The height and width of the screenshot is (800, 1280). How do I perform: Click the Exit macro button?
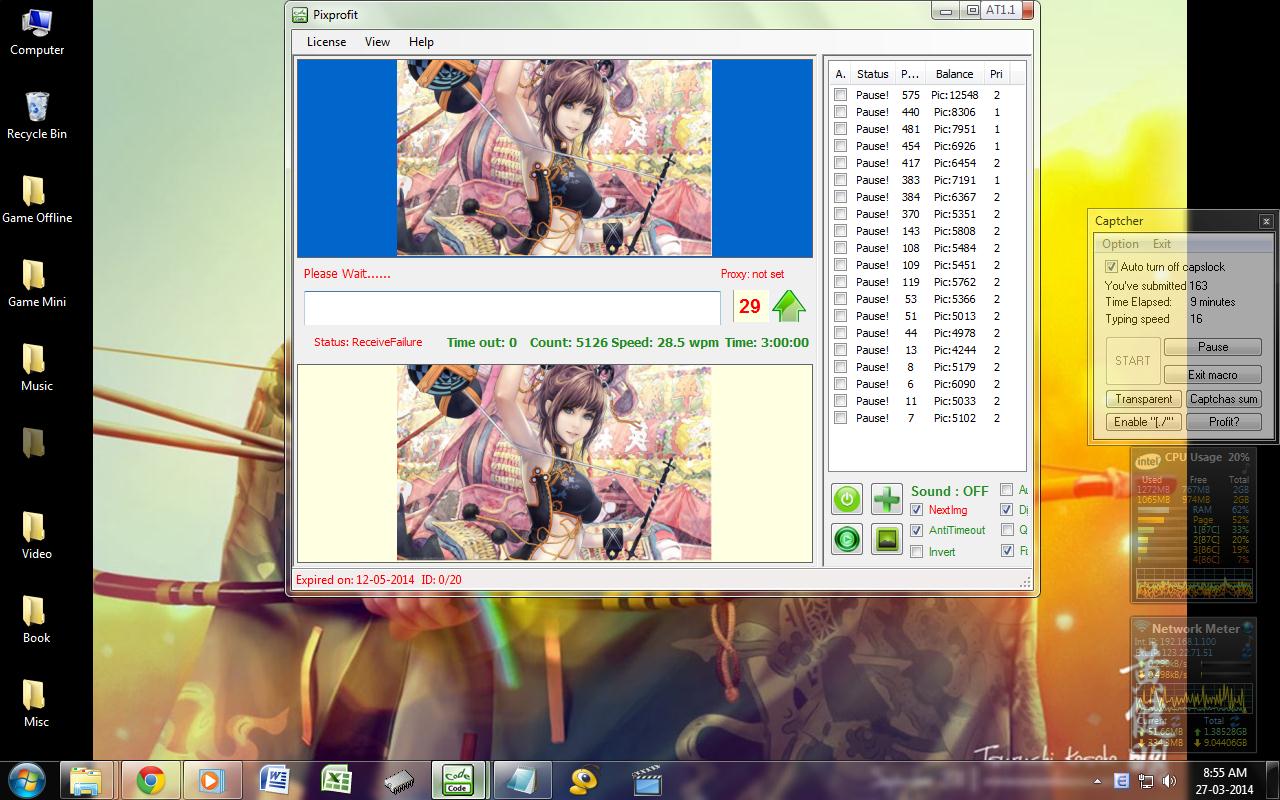point(1213,375)
